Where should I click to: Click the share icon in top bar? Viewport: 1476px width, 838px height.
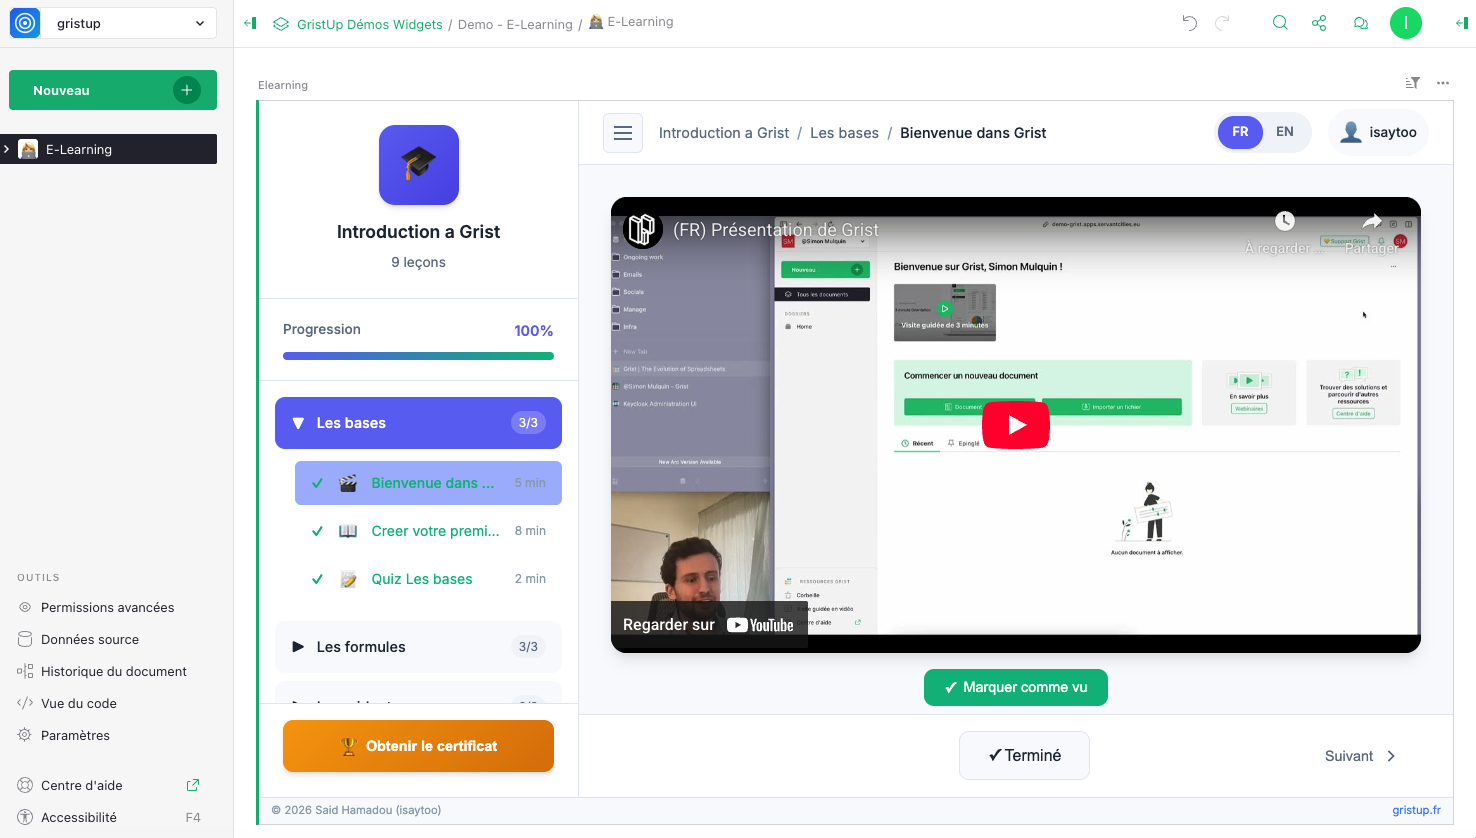[1319, 23]
